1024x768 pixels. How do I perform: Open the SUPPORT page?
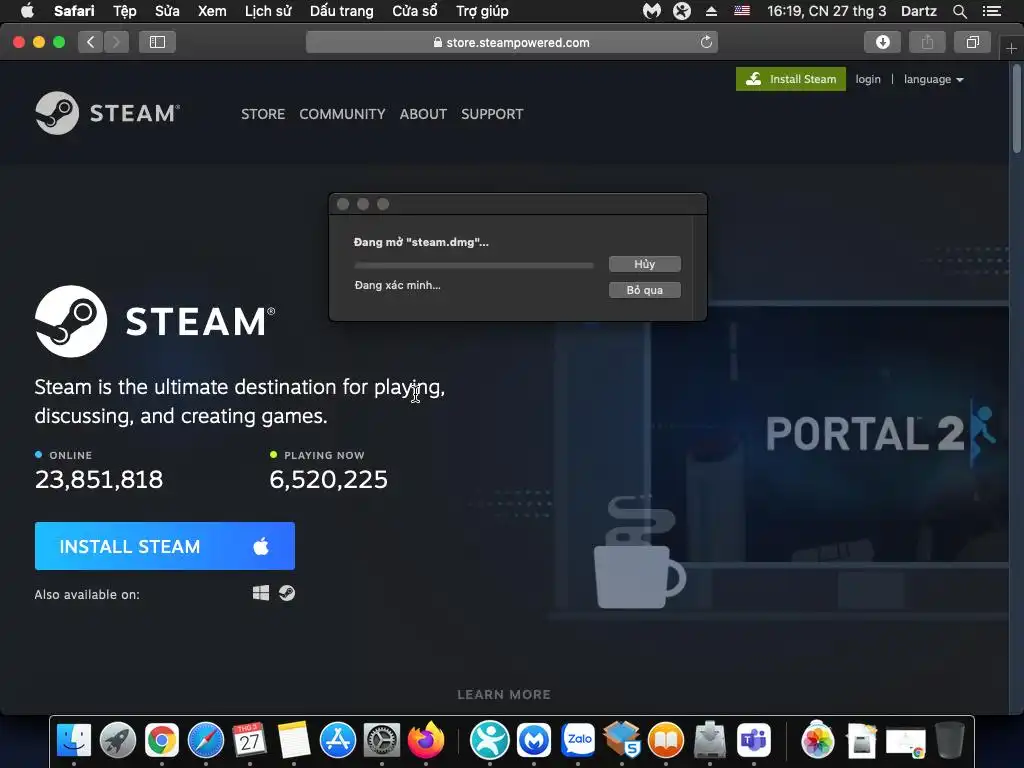pyautogui.click(x=492, y=114)
